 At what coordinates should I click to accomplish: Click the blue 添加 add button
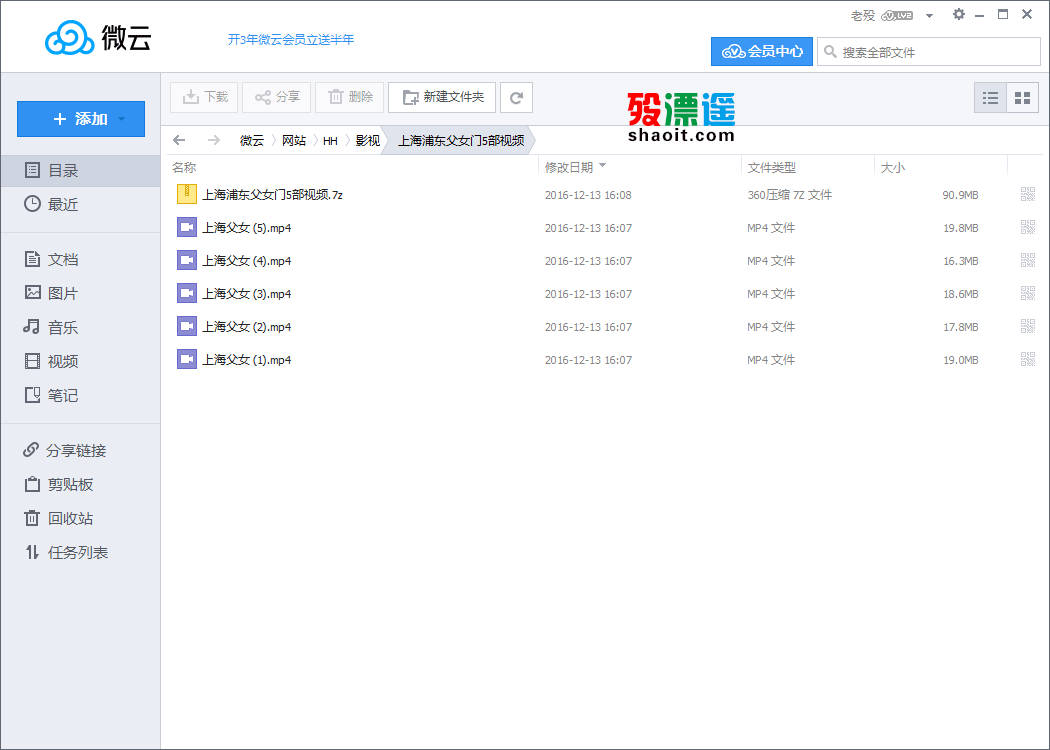[80, 119]
